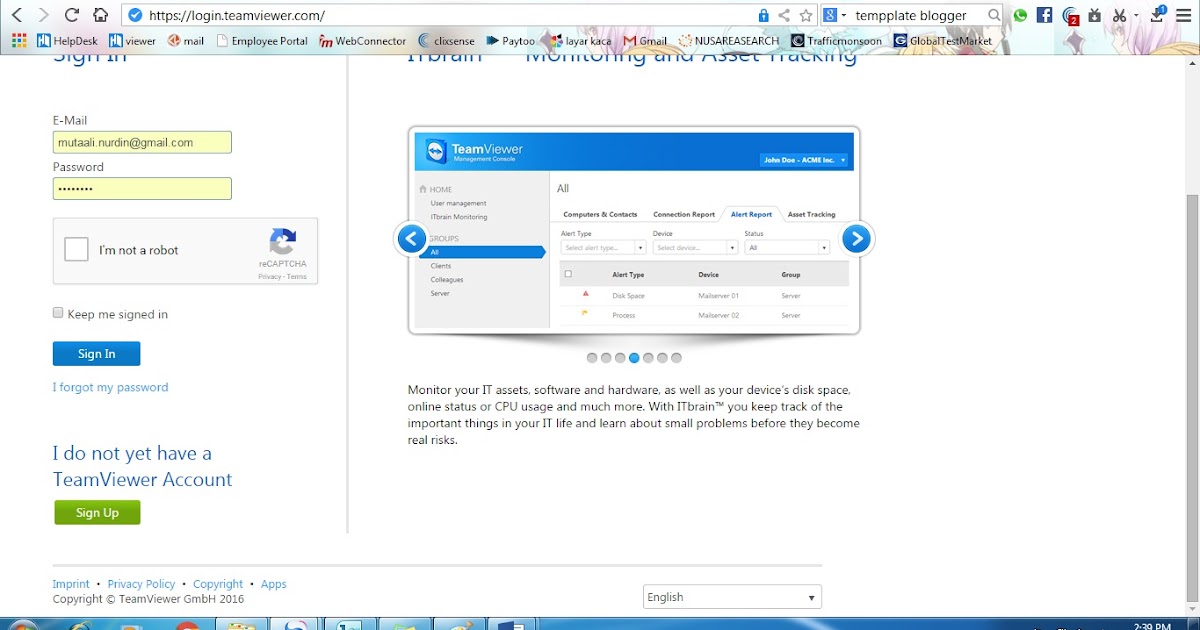Viewport: 1200px width, 630px height.
Task: Open the Copyright footer link
Action: [x=218, y=584]
